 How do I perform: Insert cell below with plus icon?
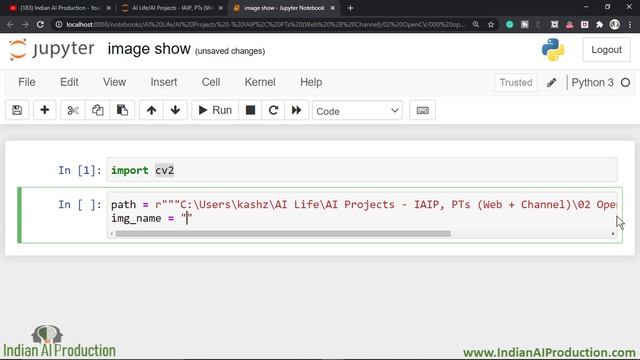(x=44, y=110)
